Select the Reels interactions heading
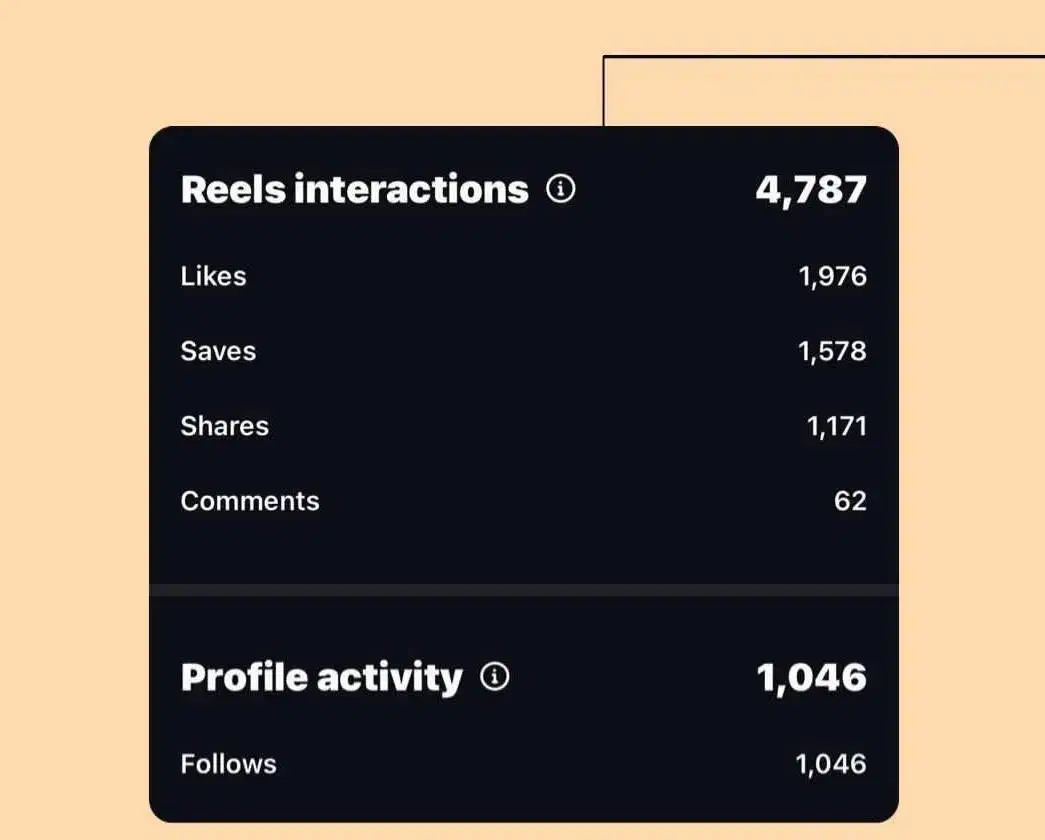The image size is (1045, 840). (354, 189)
